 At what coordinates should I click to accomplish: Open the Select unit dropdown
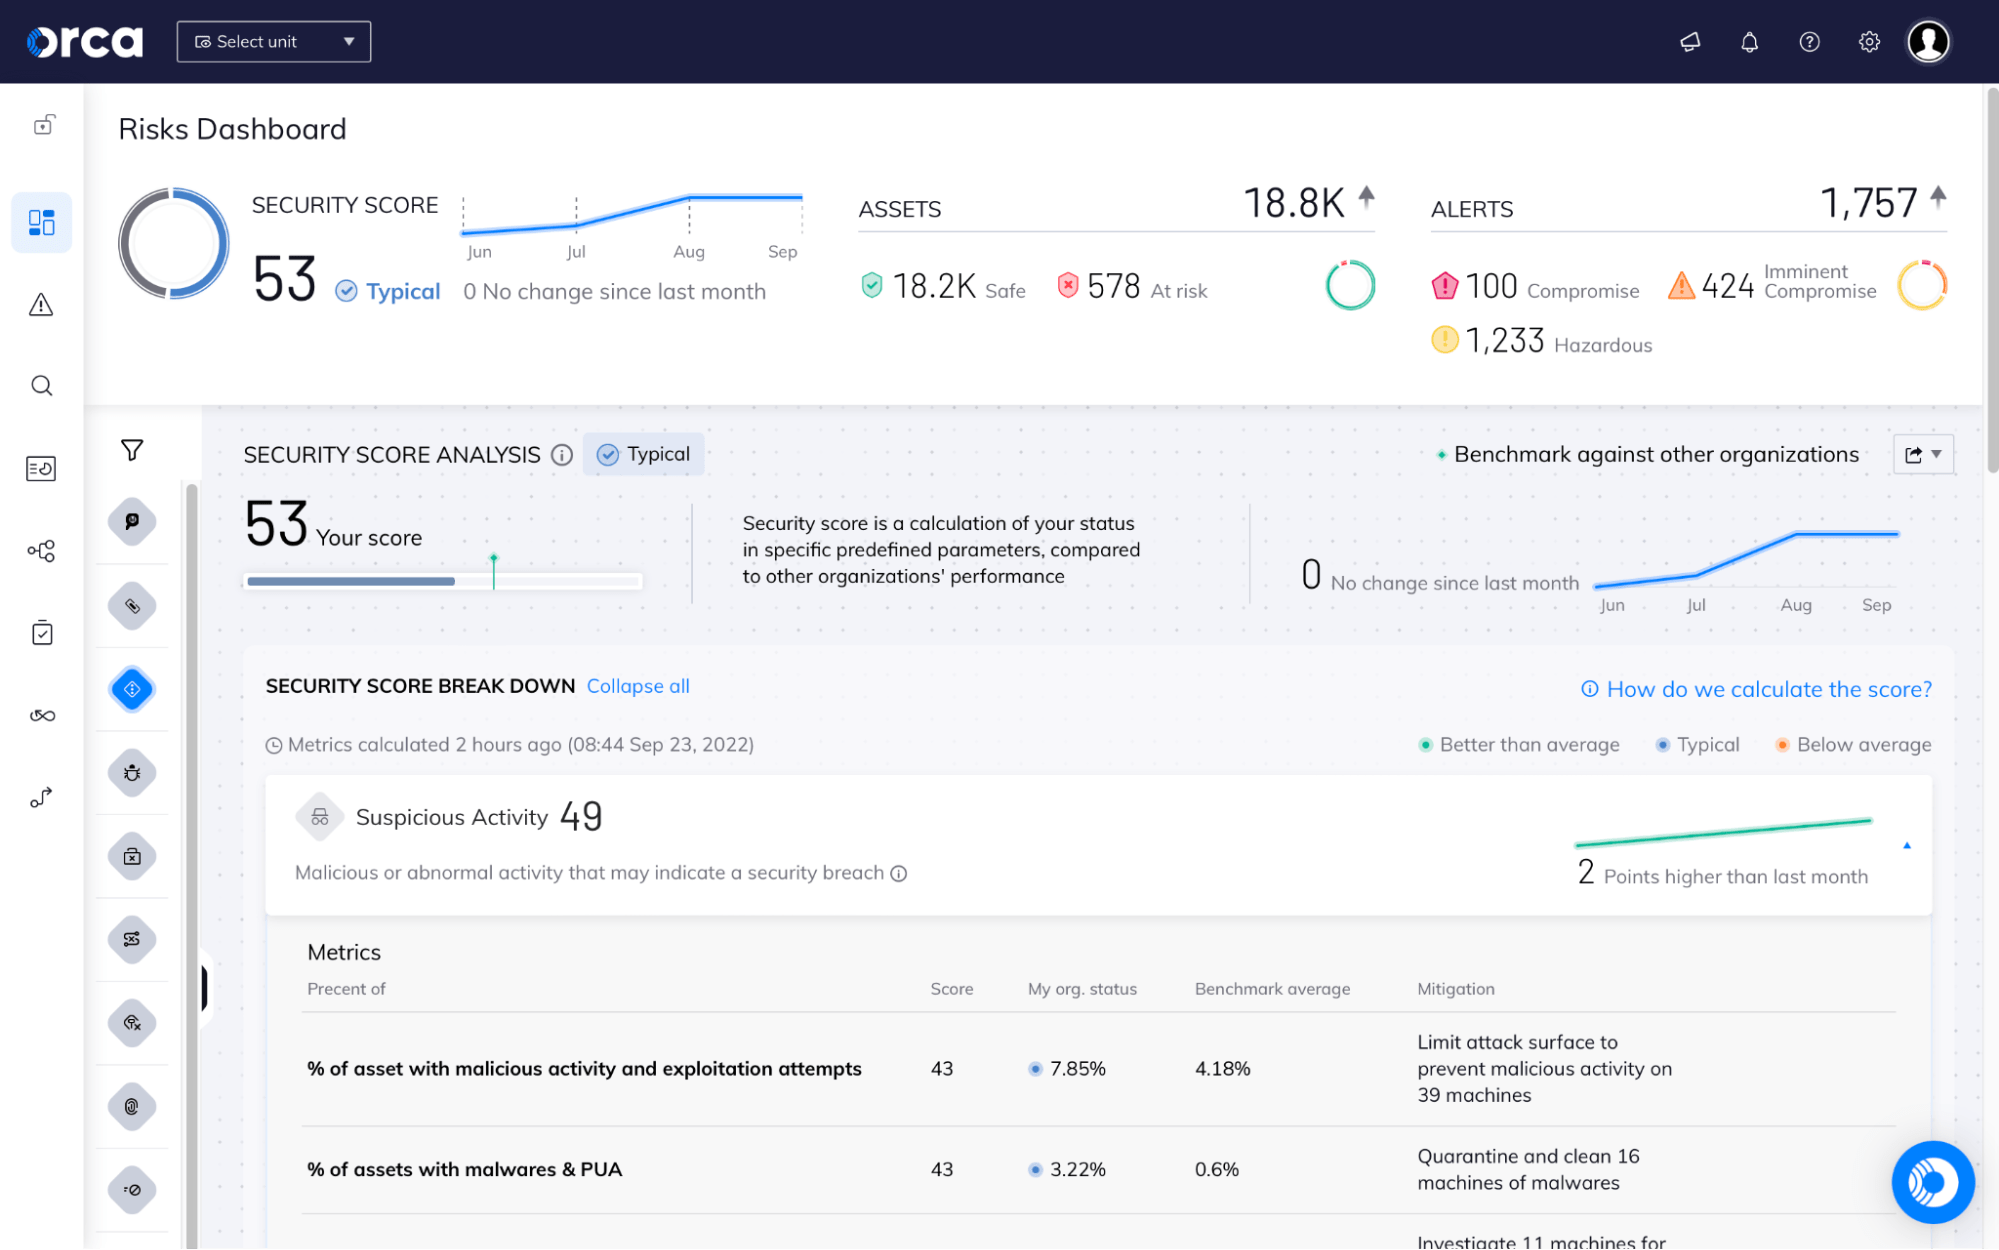[x=272, y=41]
